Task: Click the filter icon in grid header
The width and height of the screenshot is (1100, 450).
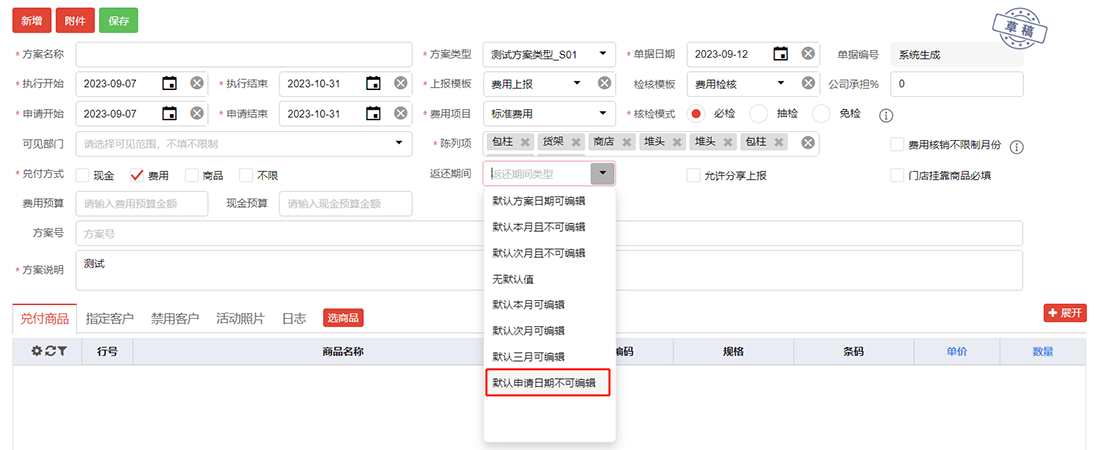Action: point(62,352)
